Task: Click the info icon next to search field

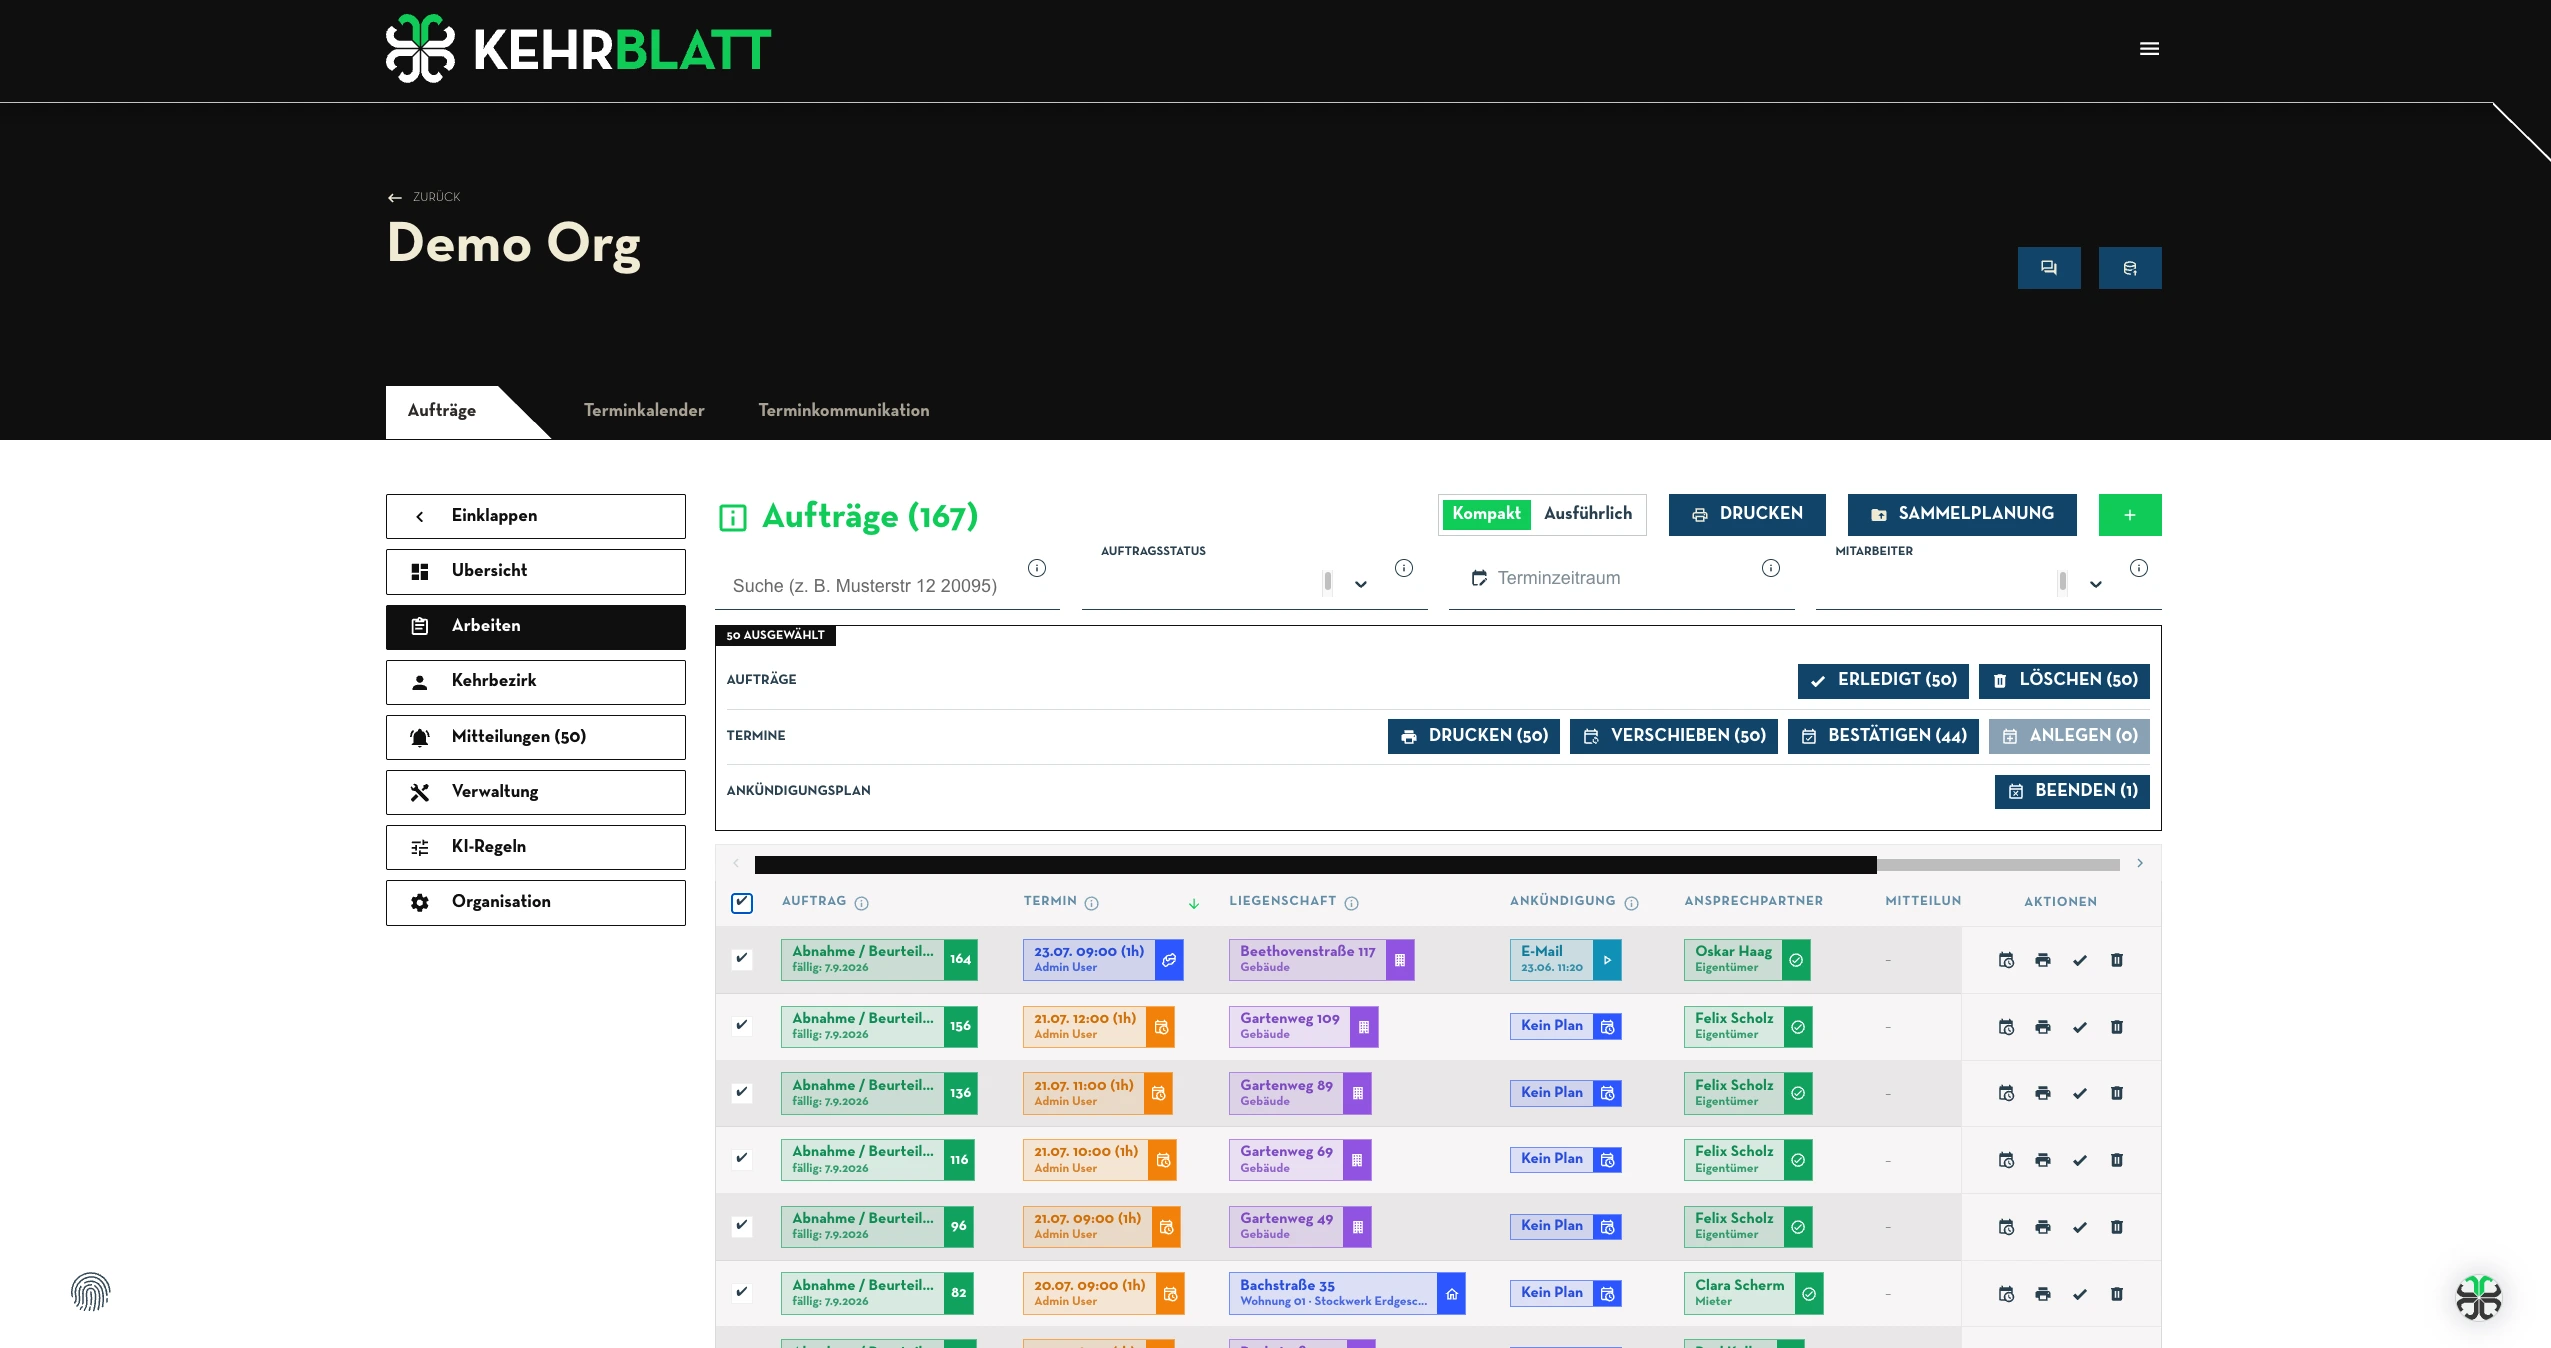Action: coord(1037,568)
